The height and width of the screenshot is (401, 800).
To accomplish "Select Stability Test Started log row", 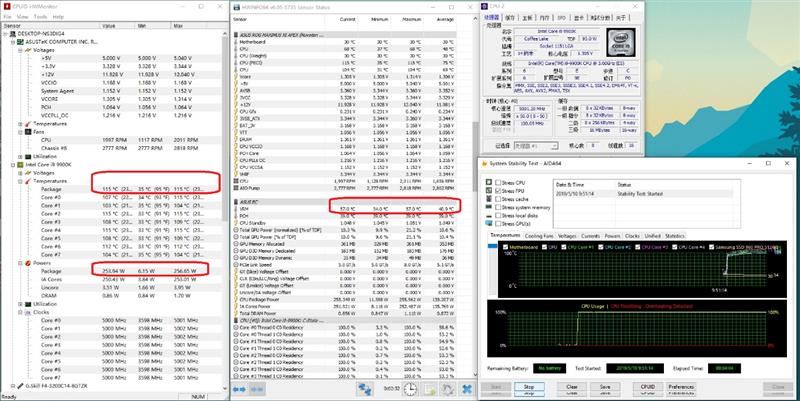I will 643,194.
